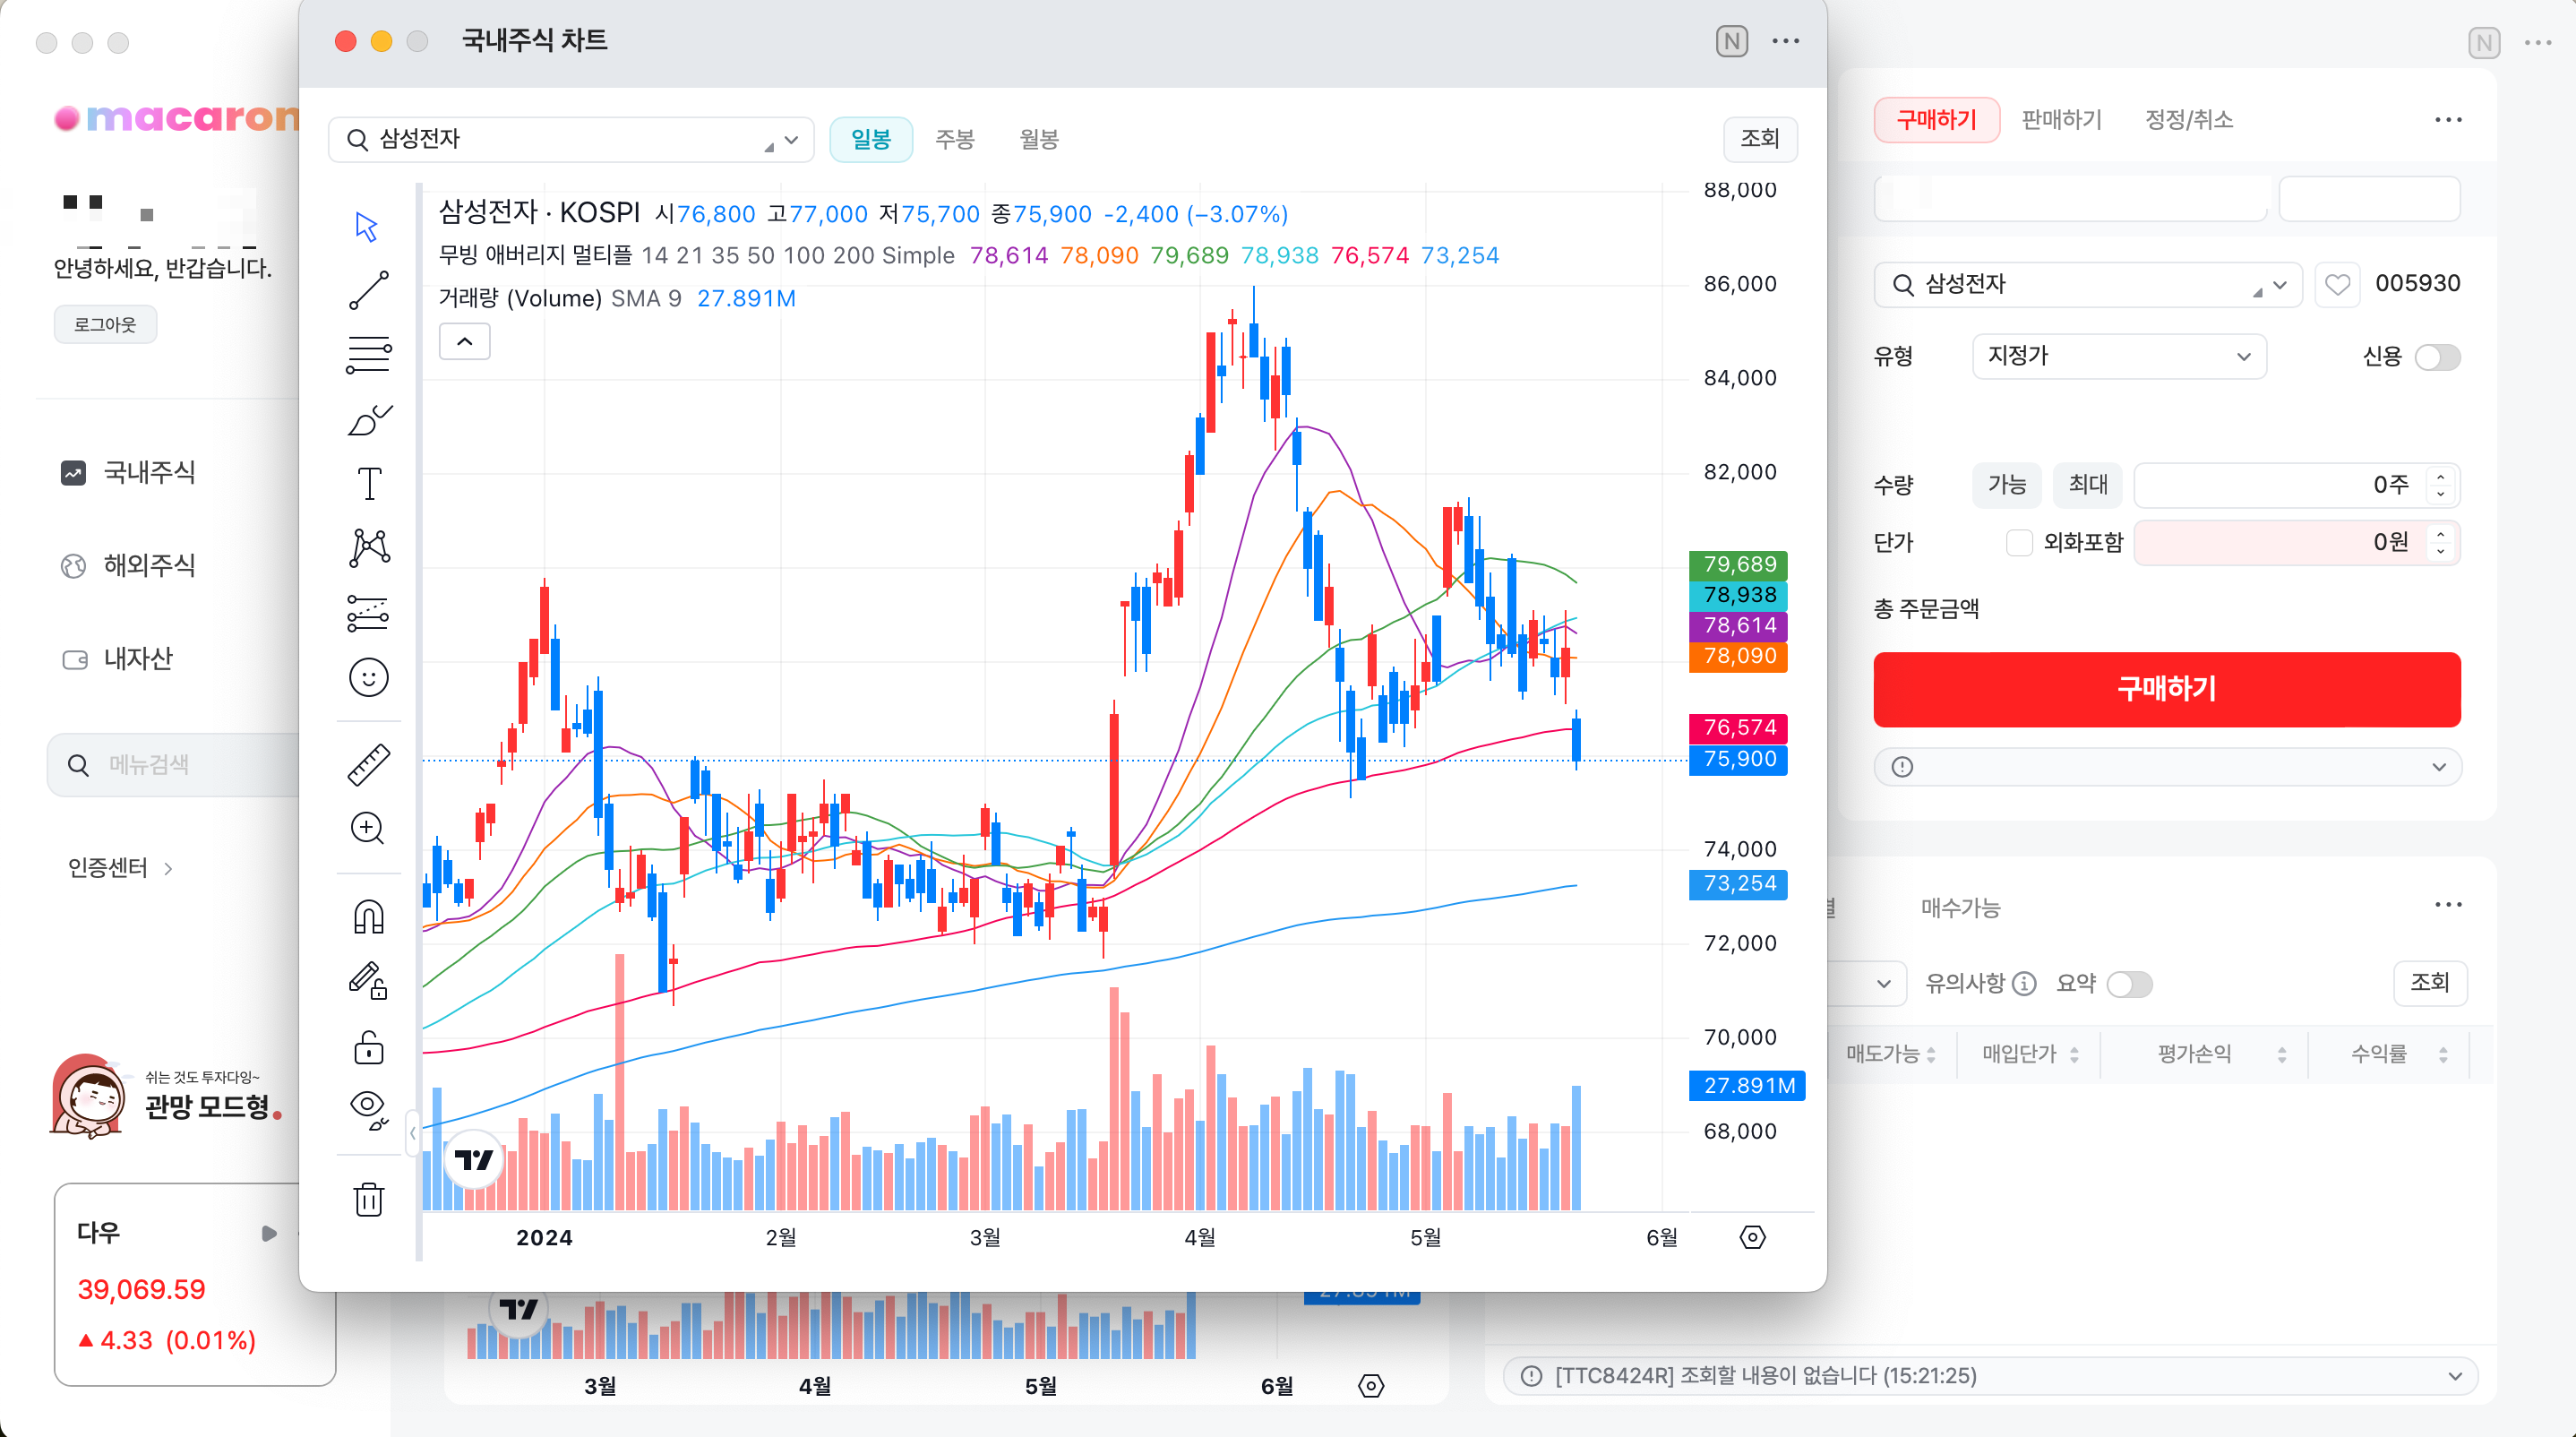Open the chart patterns tool
This screenshot has height=1437, width=2576.
(x=369, y=548)
